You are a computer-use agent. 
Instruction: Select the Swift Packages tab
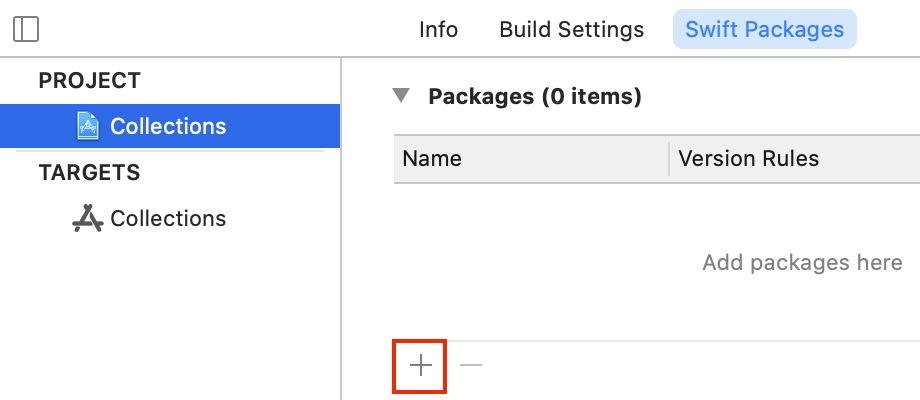click(764, 29)
